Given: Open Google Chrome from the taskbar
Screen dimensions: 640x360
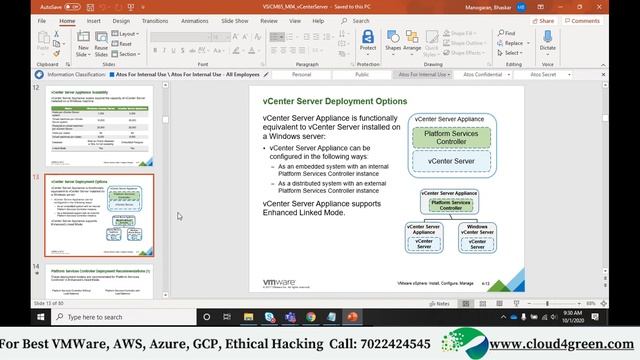Looking at the screenshot, I should tap(311, 317).
